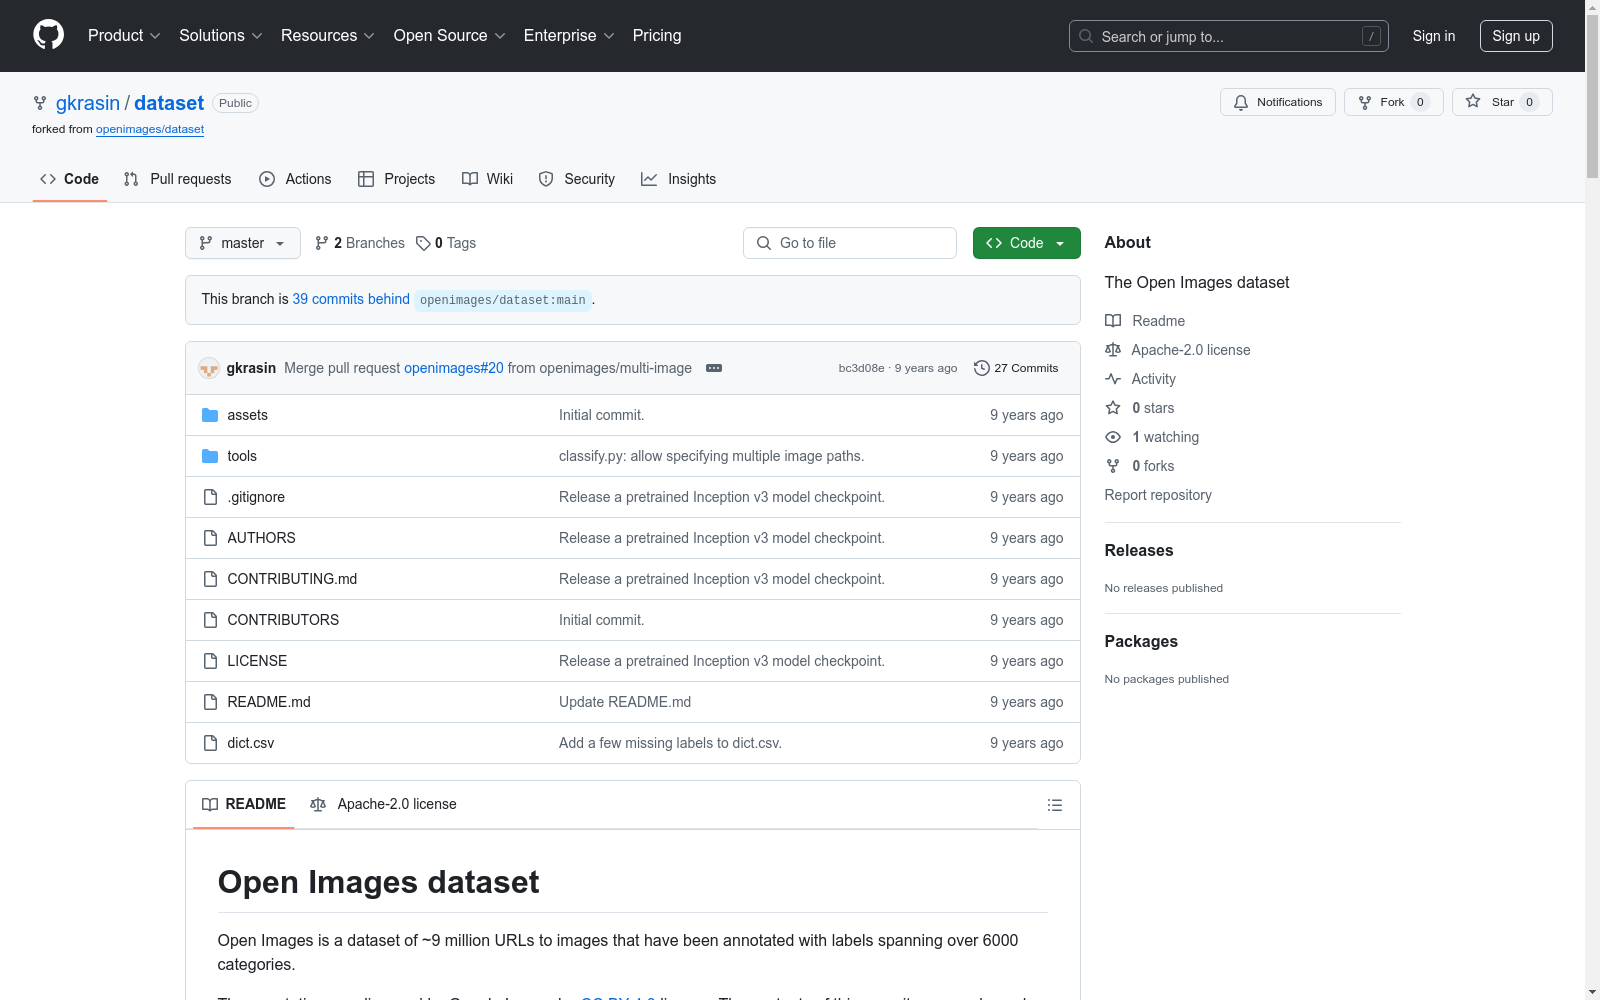This screenshot has width=1600, height=1000.
Task: Click the Packages heading
Action: (x=1141, y=641)
